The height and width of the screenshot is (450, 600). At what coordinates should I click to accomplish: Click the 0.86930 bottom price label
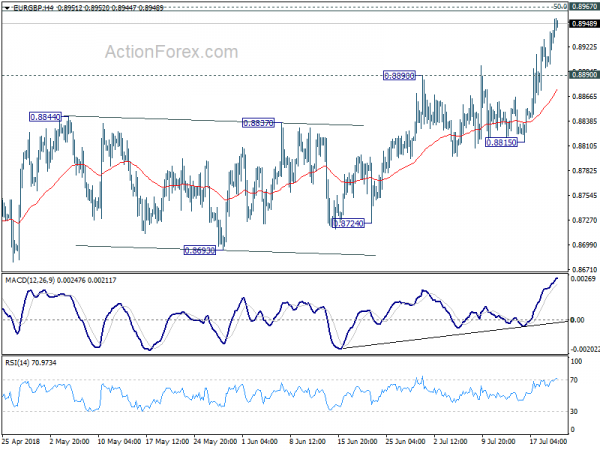click(200, 250)
